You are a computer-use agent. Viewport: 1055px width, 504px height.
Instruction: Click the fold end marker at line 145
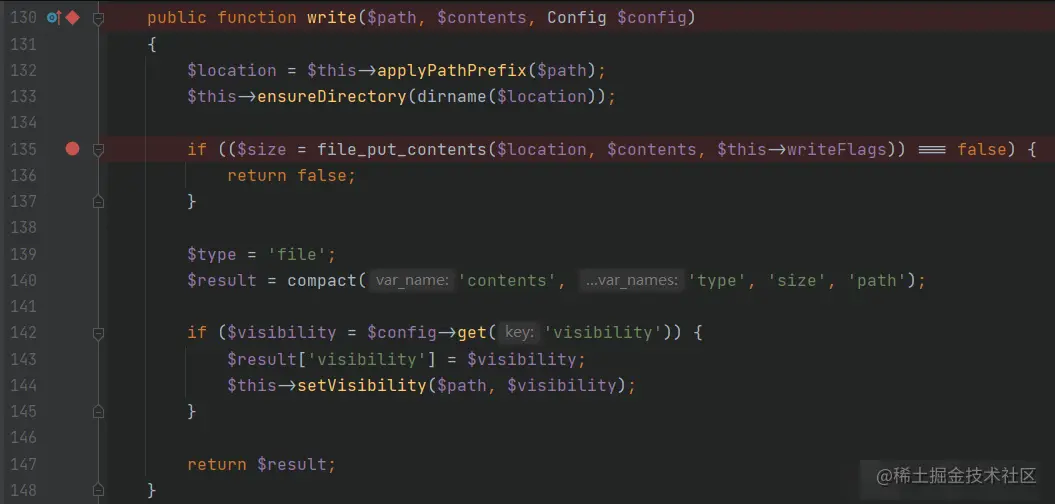click(x=98, y=411)
